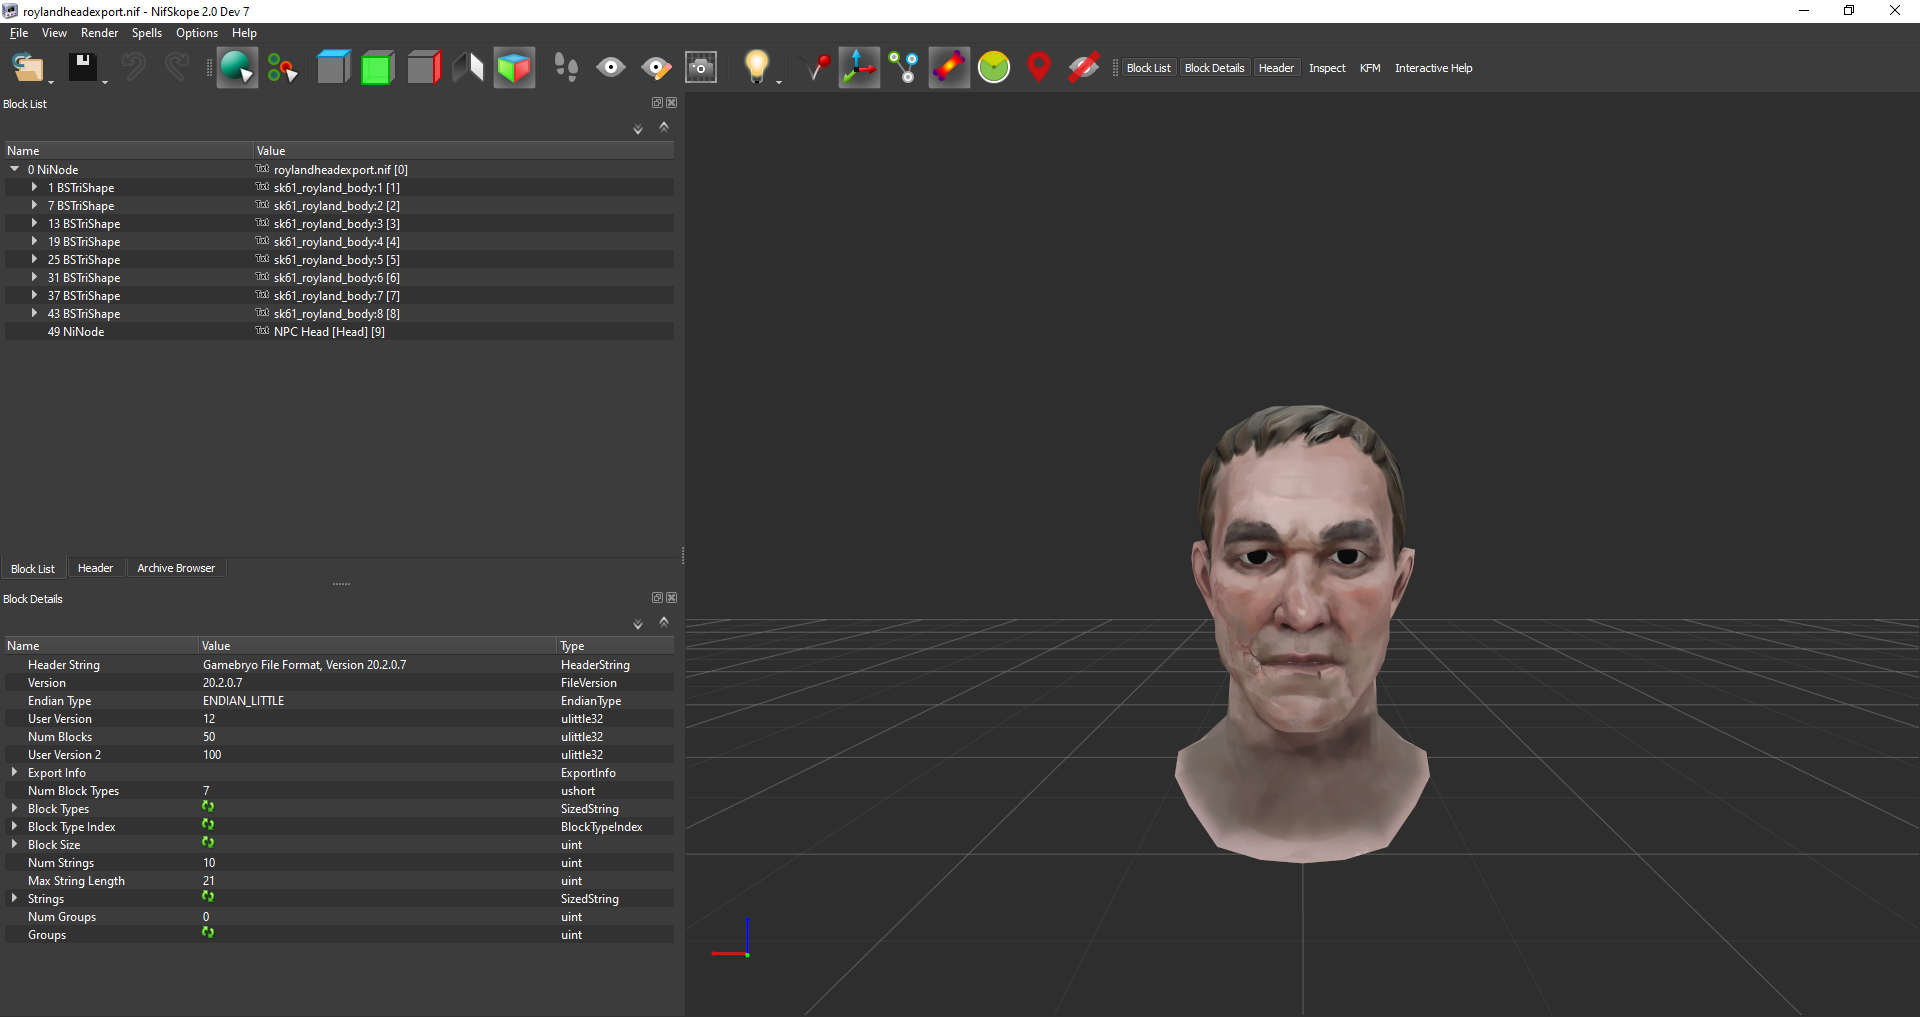
Task: Click the Inspect toolbar button
Action: [1327, 68]
